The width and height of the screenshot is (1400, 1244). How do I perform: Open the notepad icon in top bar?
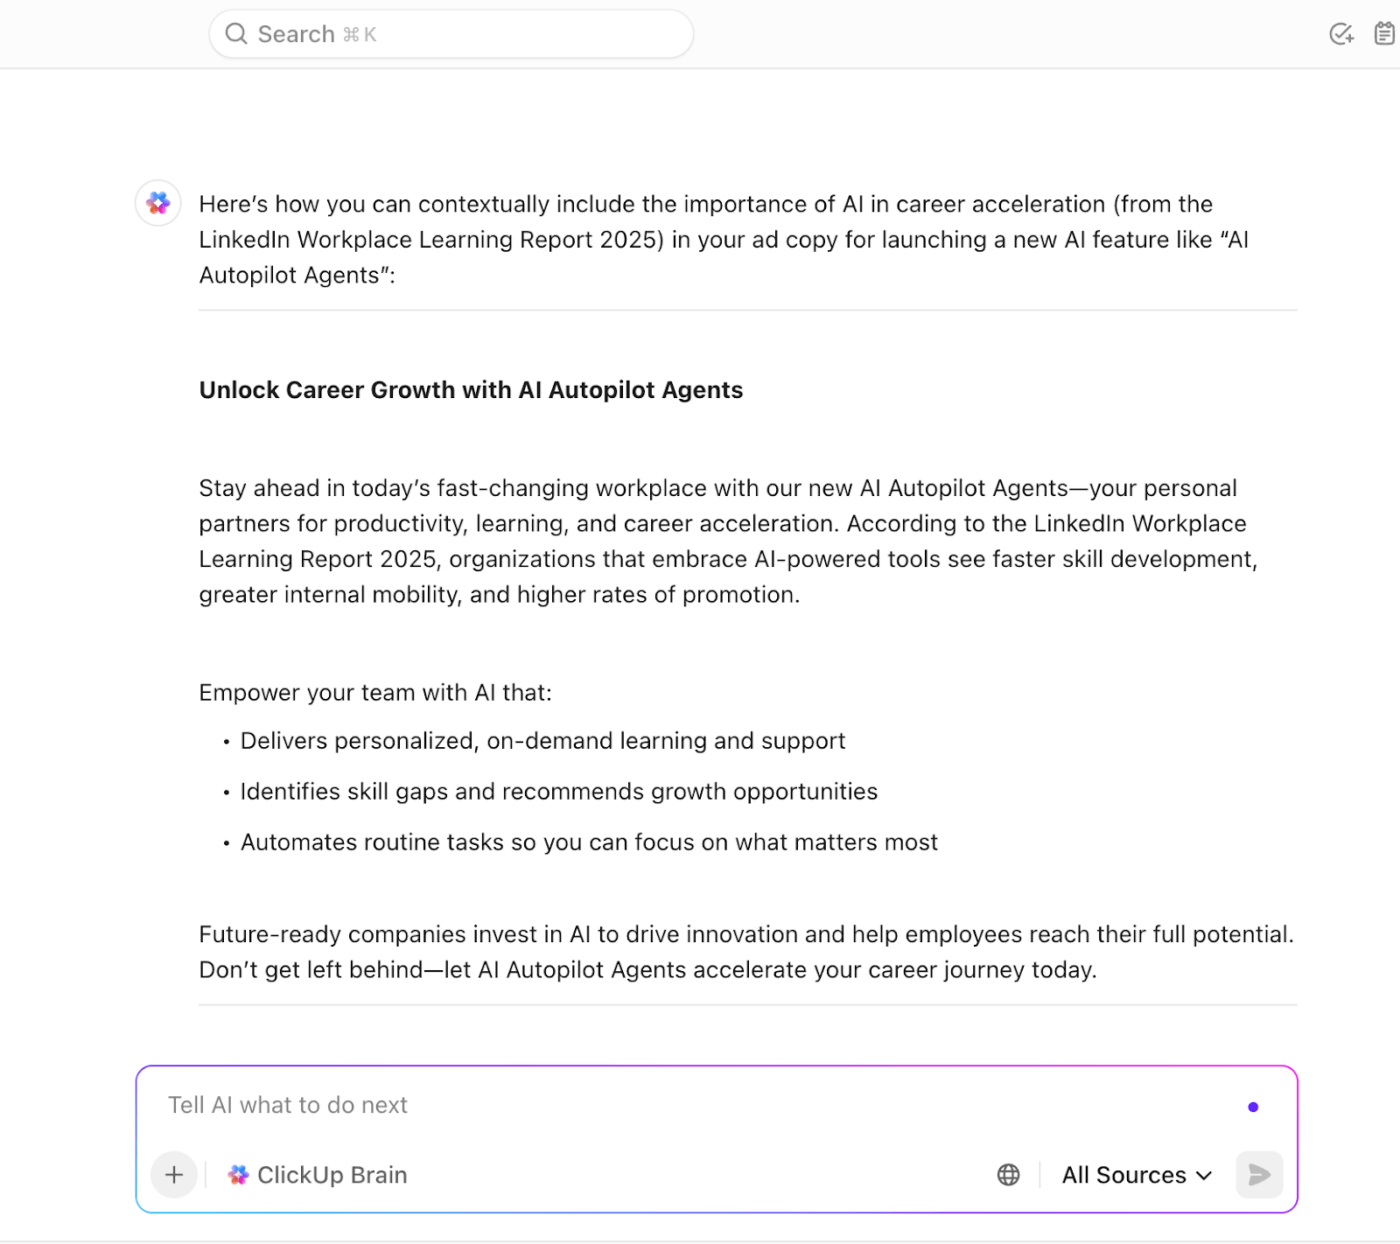pos(1384,34)
